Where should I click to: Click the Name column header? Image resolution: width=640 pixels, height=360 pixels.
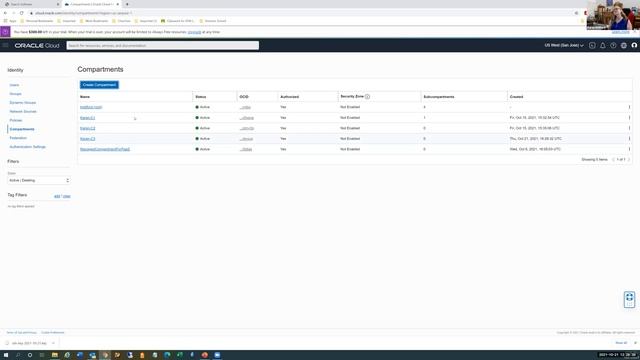click(85, 97)
